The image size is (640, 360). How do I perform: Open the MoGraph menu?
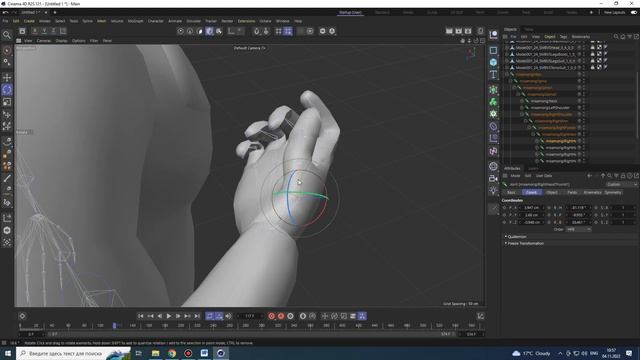[136, 21]
